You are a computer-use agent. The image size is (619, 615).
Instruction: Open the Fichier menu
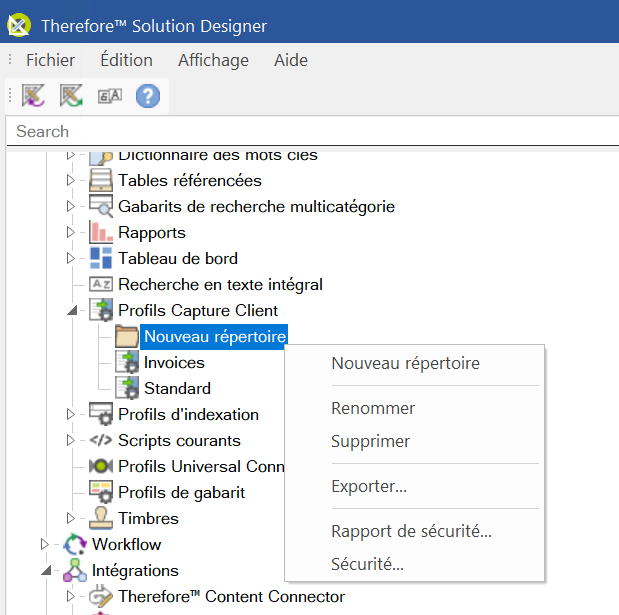50,60
